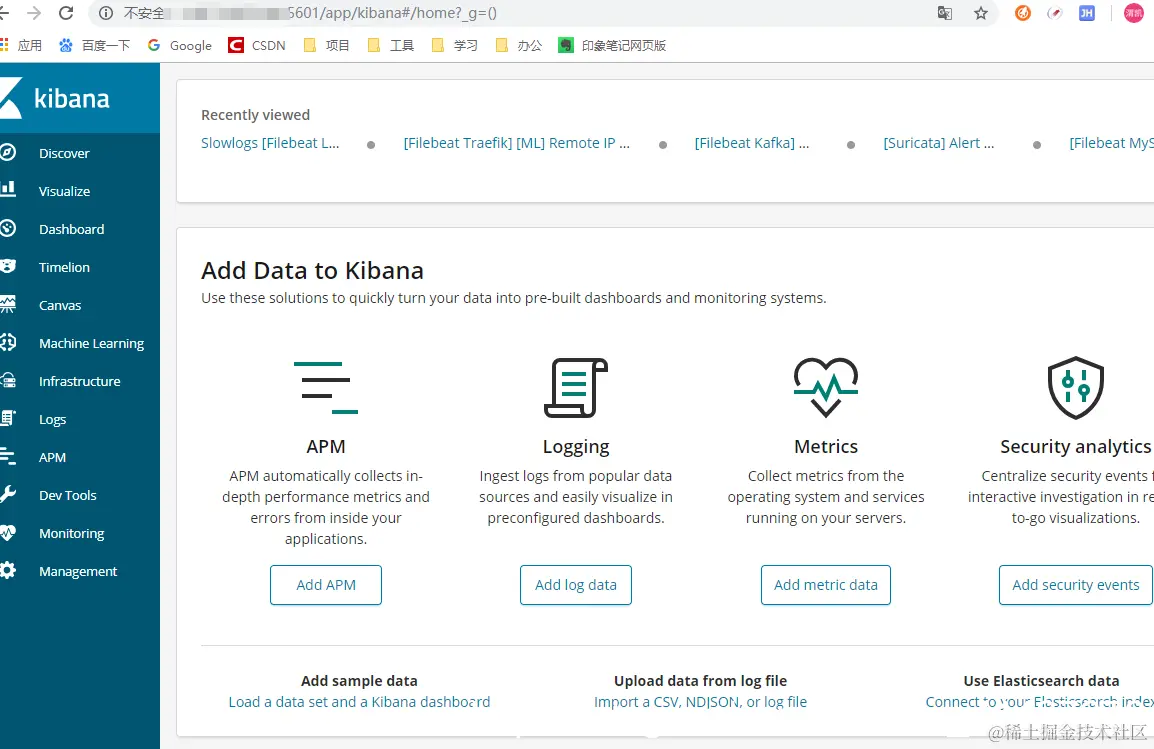Click the Add security events button
This screenshot has width=1154, height=749.
pyautogui.click(x=1075, y=585)
